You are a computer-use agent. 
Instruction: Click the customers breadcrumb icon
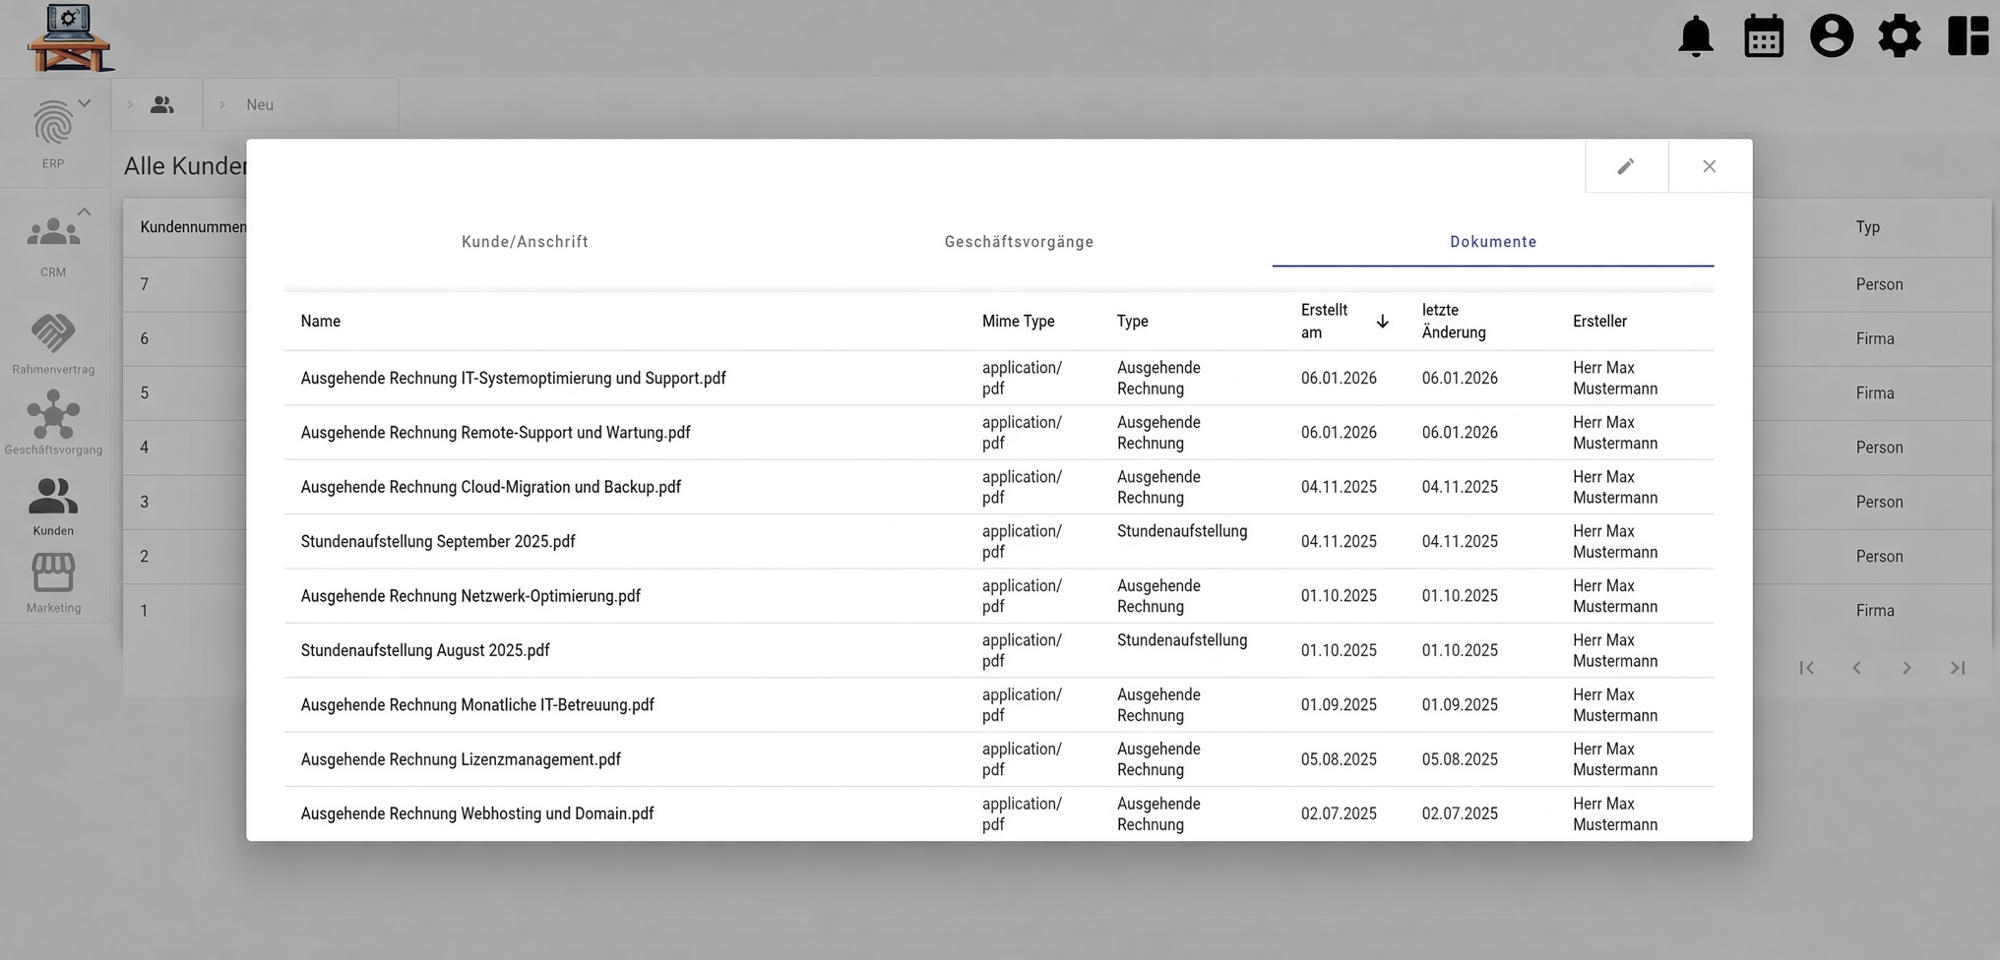pyautogui.click(x=162, y=104)
